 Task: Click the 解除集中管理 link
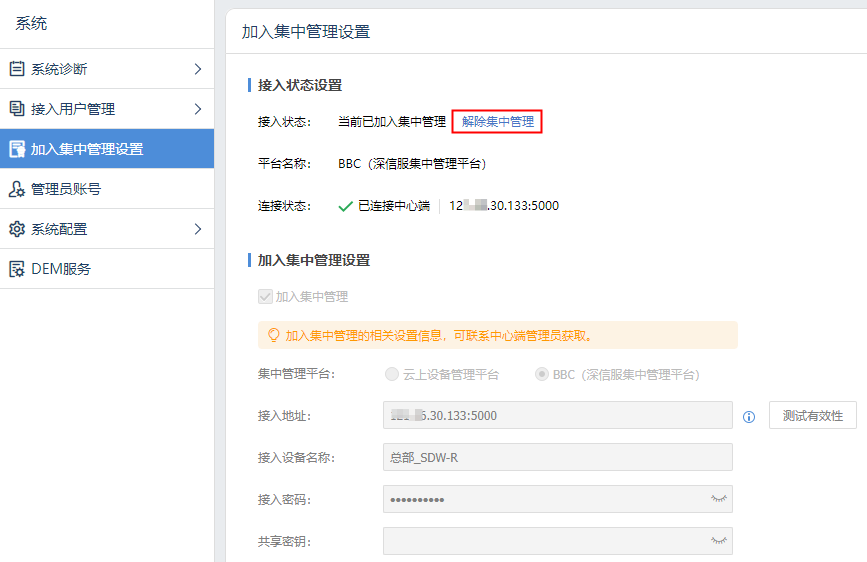pyautogui.click(x=497, y=122)
